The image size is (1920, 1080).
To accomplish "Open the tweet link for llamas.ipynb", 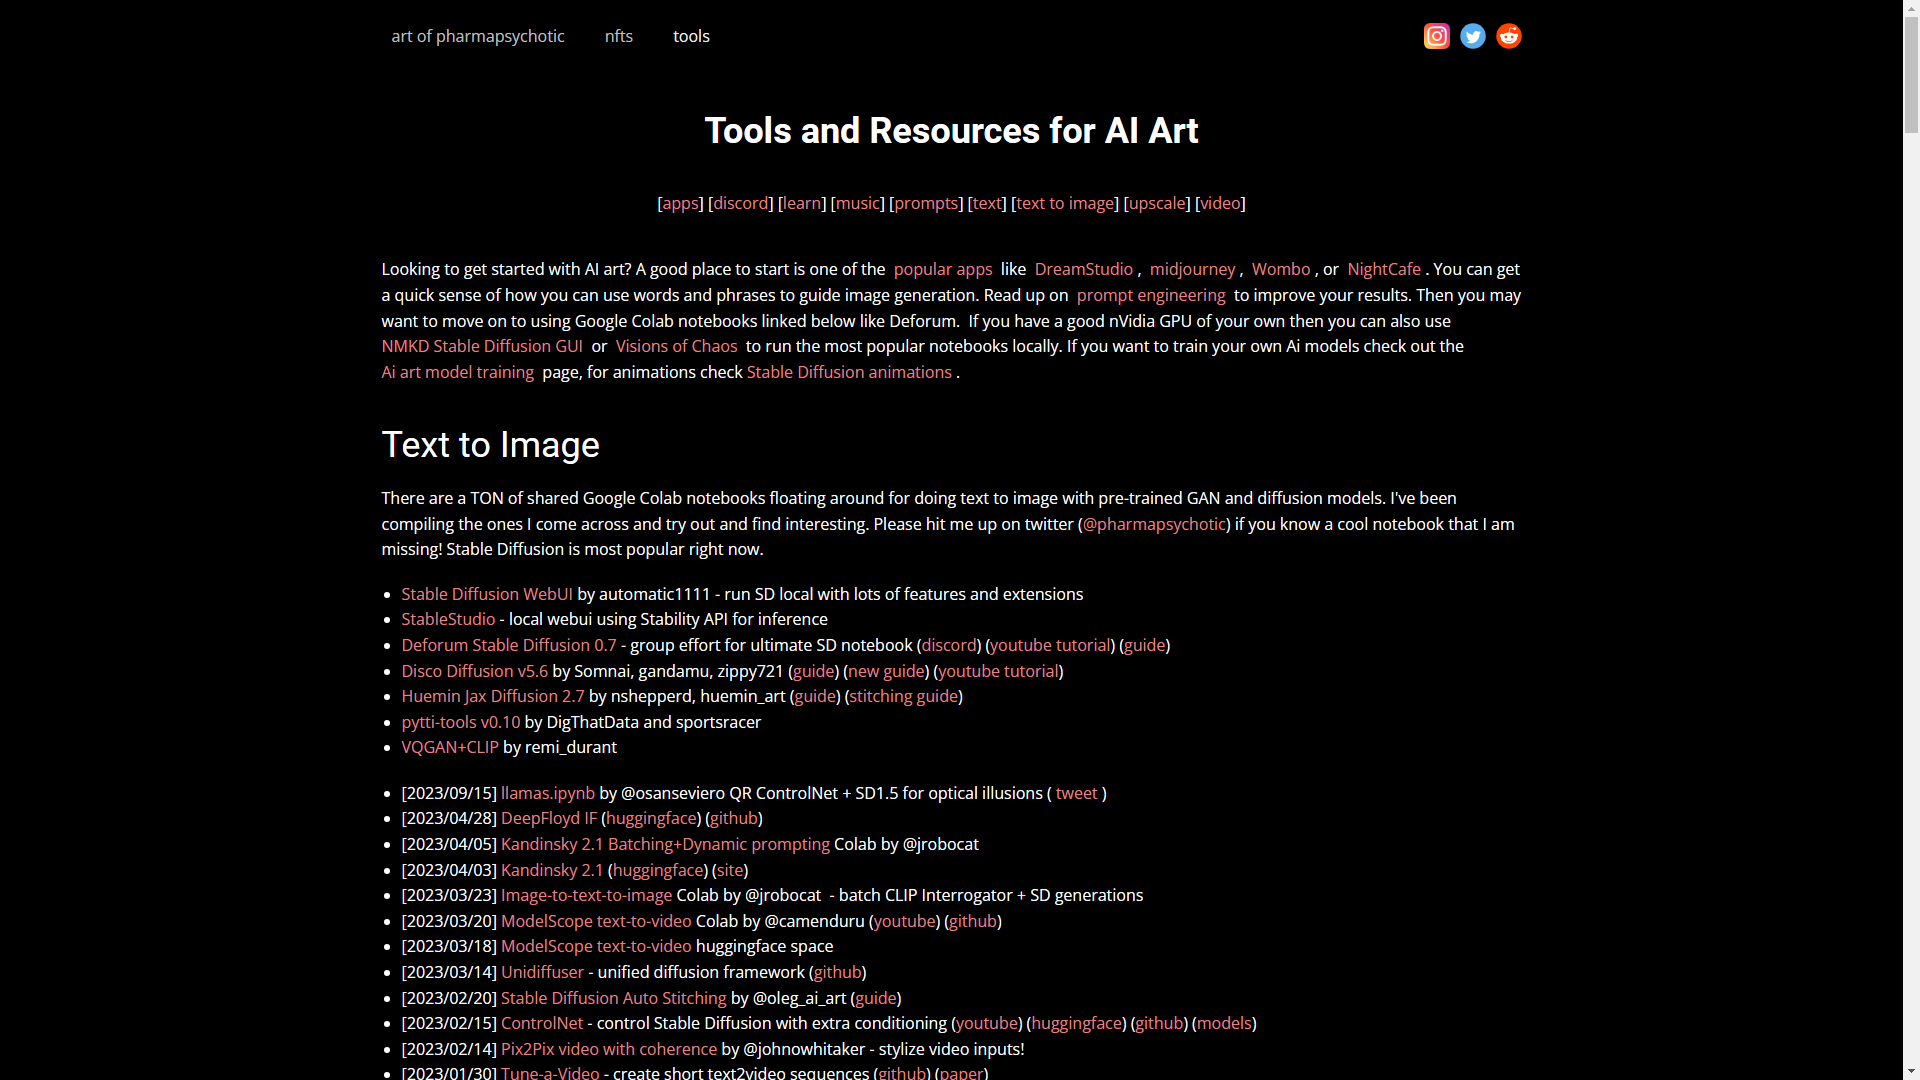I will (1076, 793).
